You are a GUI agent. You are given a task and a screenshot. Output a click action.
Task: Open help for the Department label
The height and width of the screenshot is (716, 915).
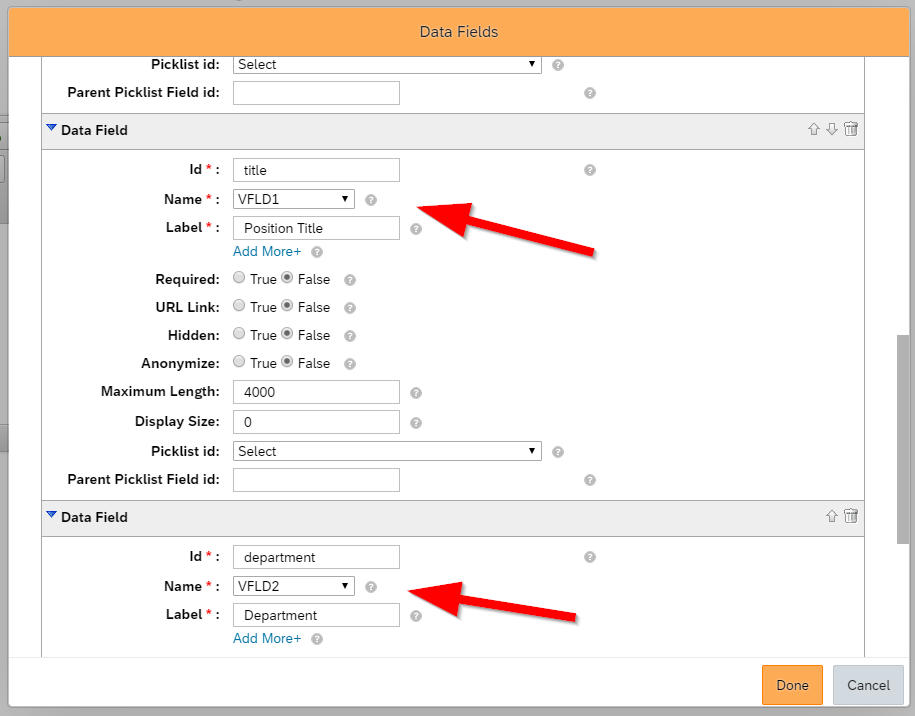pyautogui.click(x=415, y=616)
